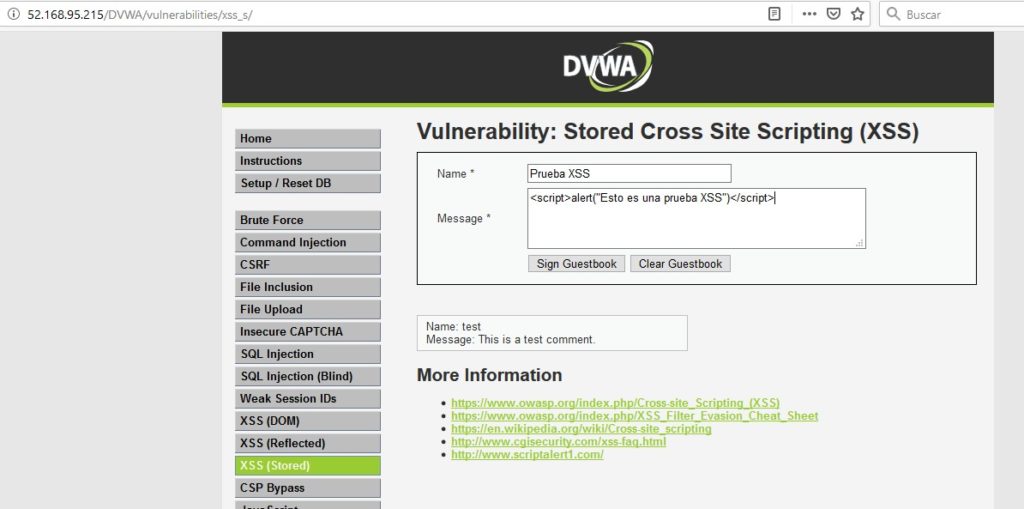Open XSS Filter Evasion Cheat Sheet link
The height and width of the screenshot is (509, 1024).
coord(635,416)
